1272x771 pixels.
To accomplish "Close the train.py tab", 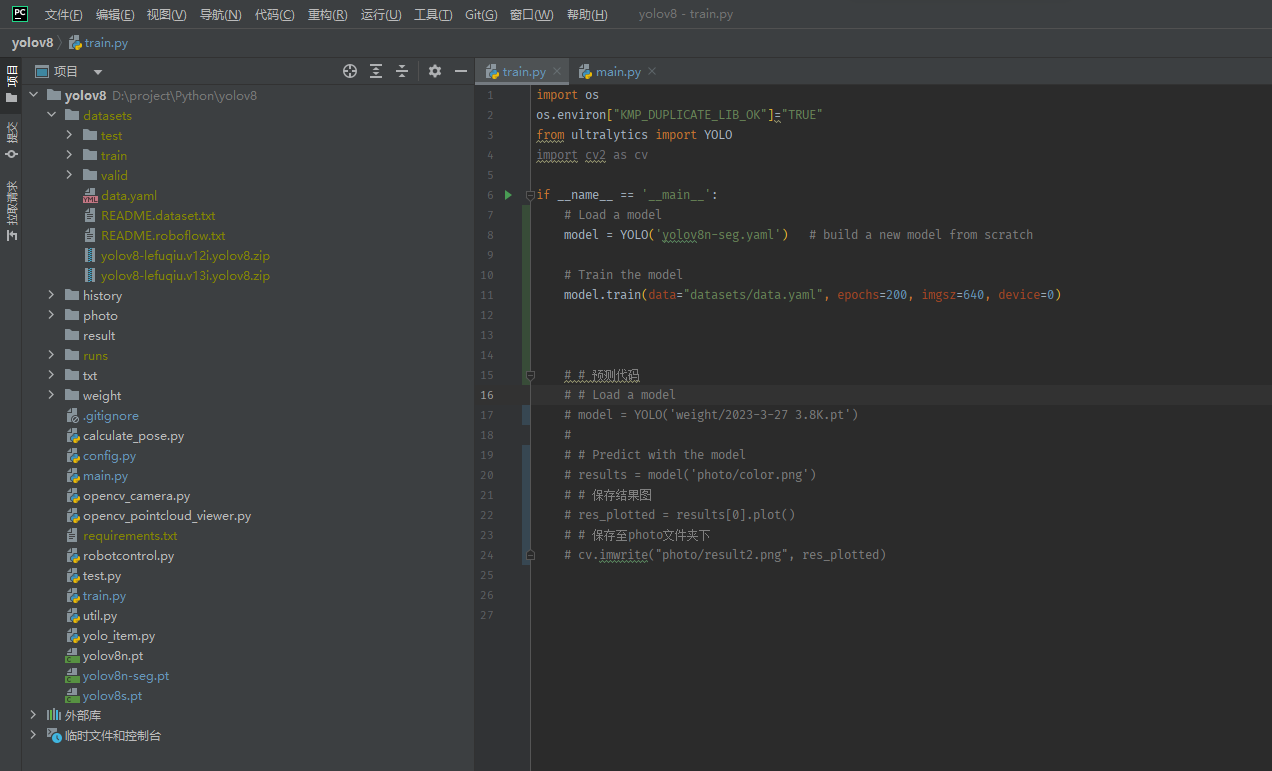I will [557, 71].
